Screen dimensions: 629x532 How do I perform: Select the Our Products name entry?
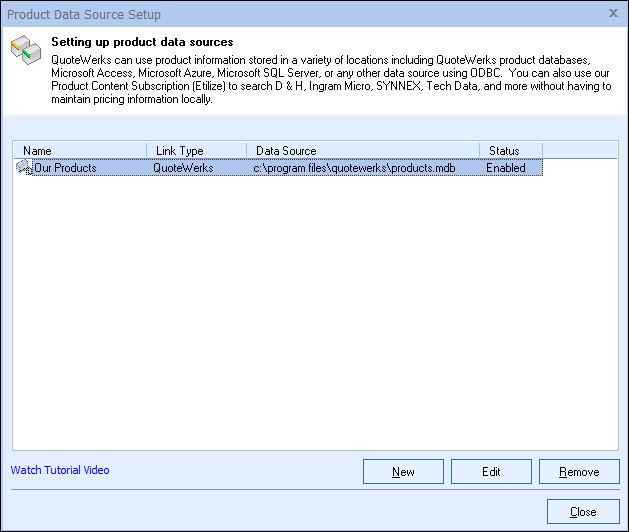[x=66, y=168]
